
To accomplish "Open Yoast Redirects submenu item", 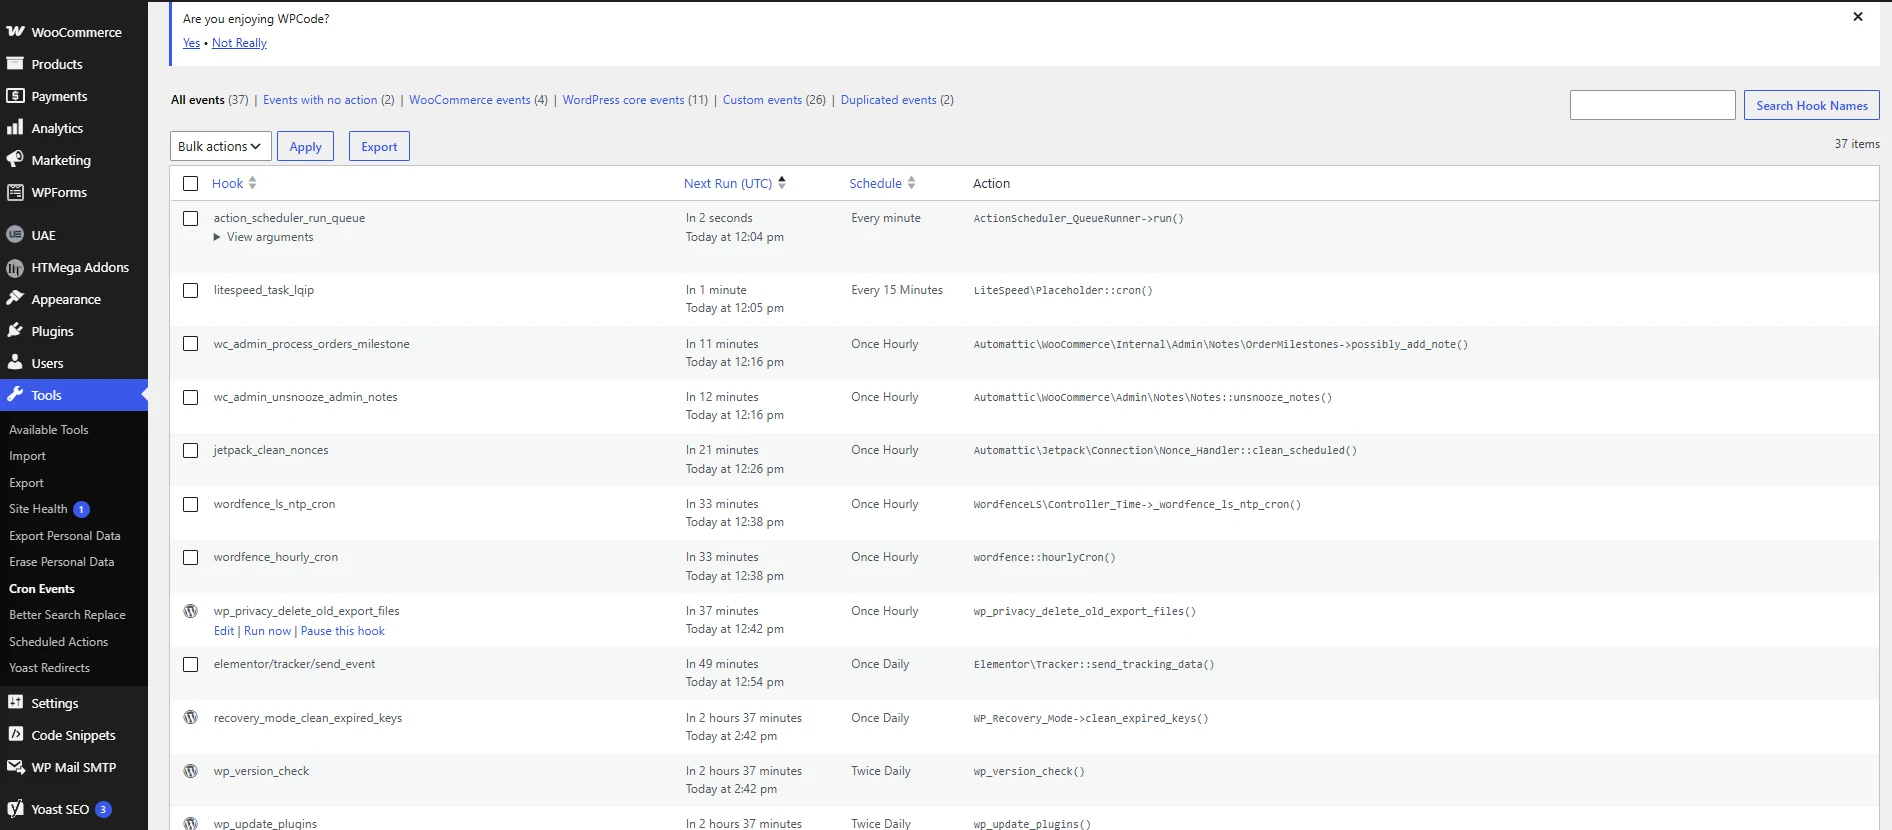I will pos(49,668).
